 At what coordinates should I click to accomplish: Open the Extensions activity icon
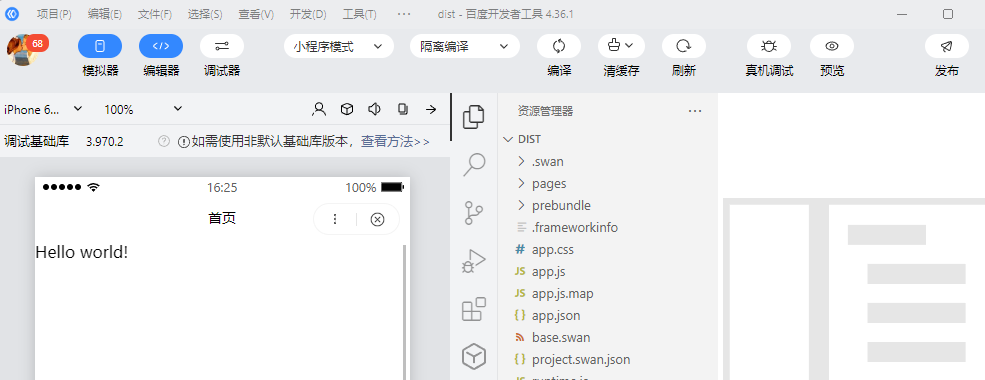[474, 309]
